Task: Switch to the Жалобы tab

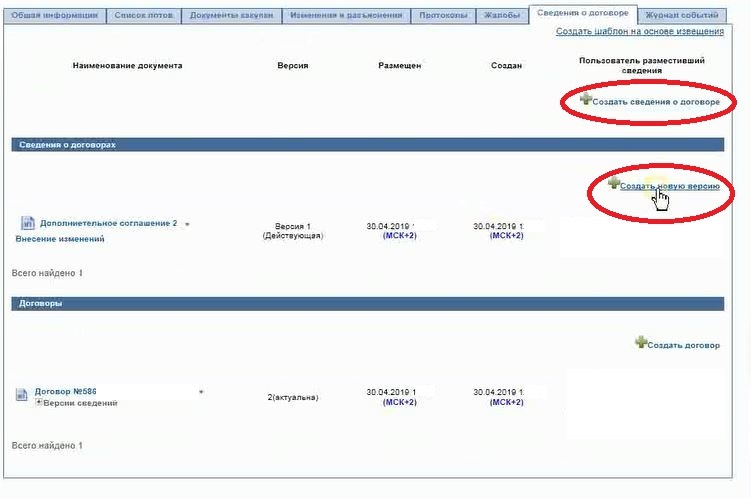Action: pos(501,16)
